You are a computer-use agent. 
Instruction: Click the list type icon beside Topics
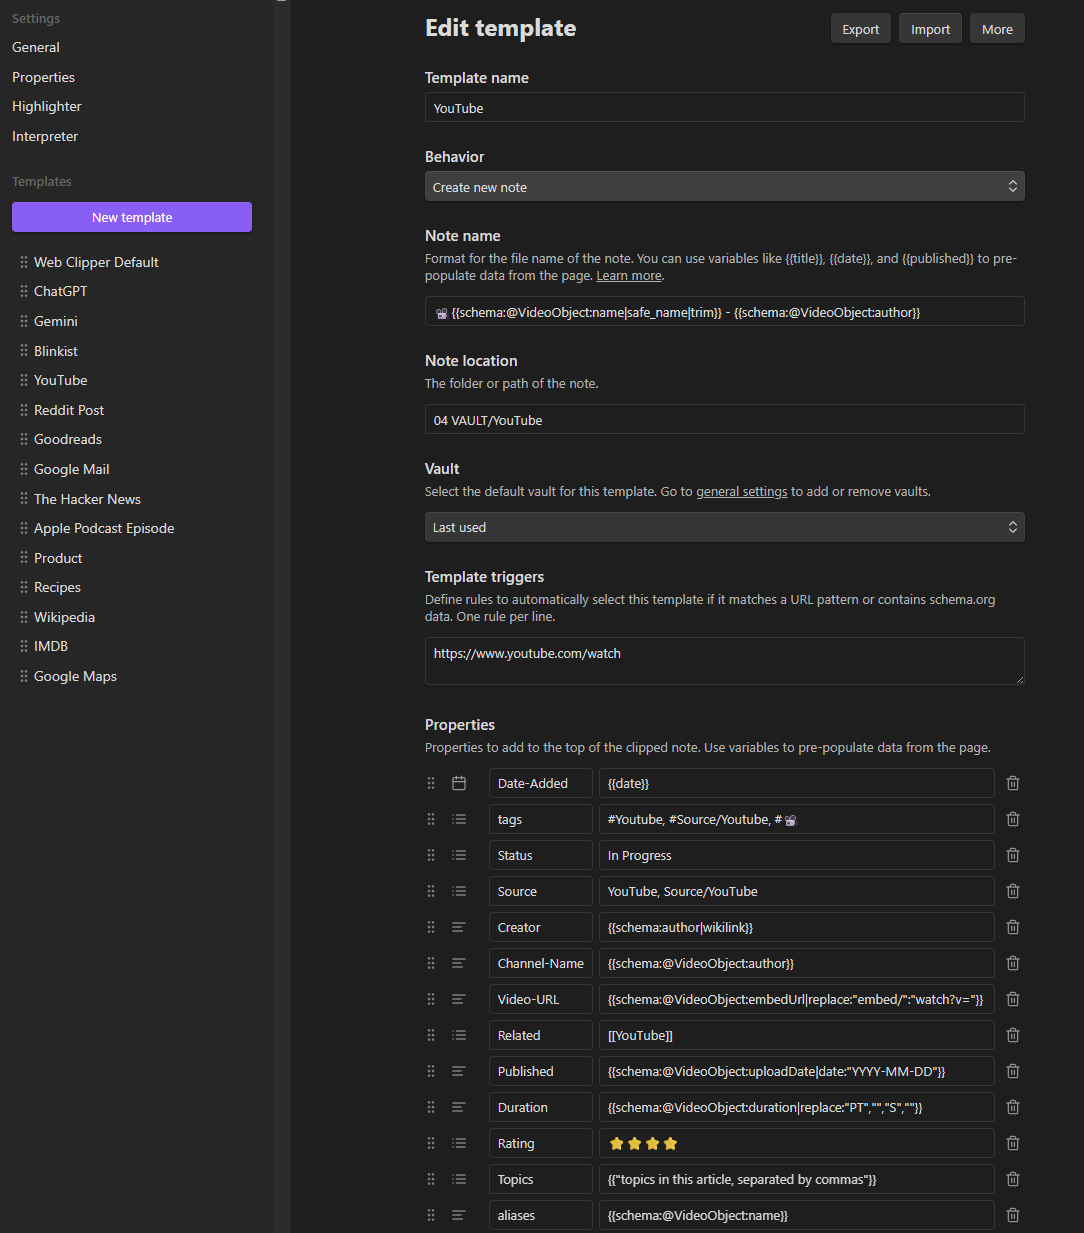[x=459, y=1179]
